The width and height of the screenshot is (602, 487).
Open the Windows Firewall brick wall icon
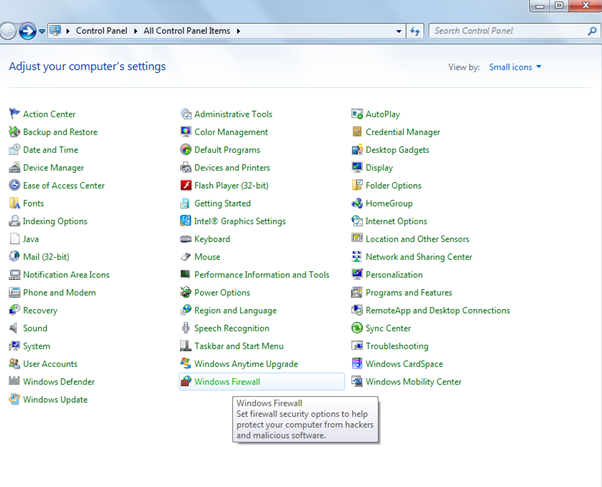[x=186, y=381]
